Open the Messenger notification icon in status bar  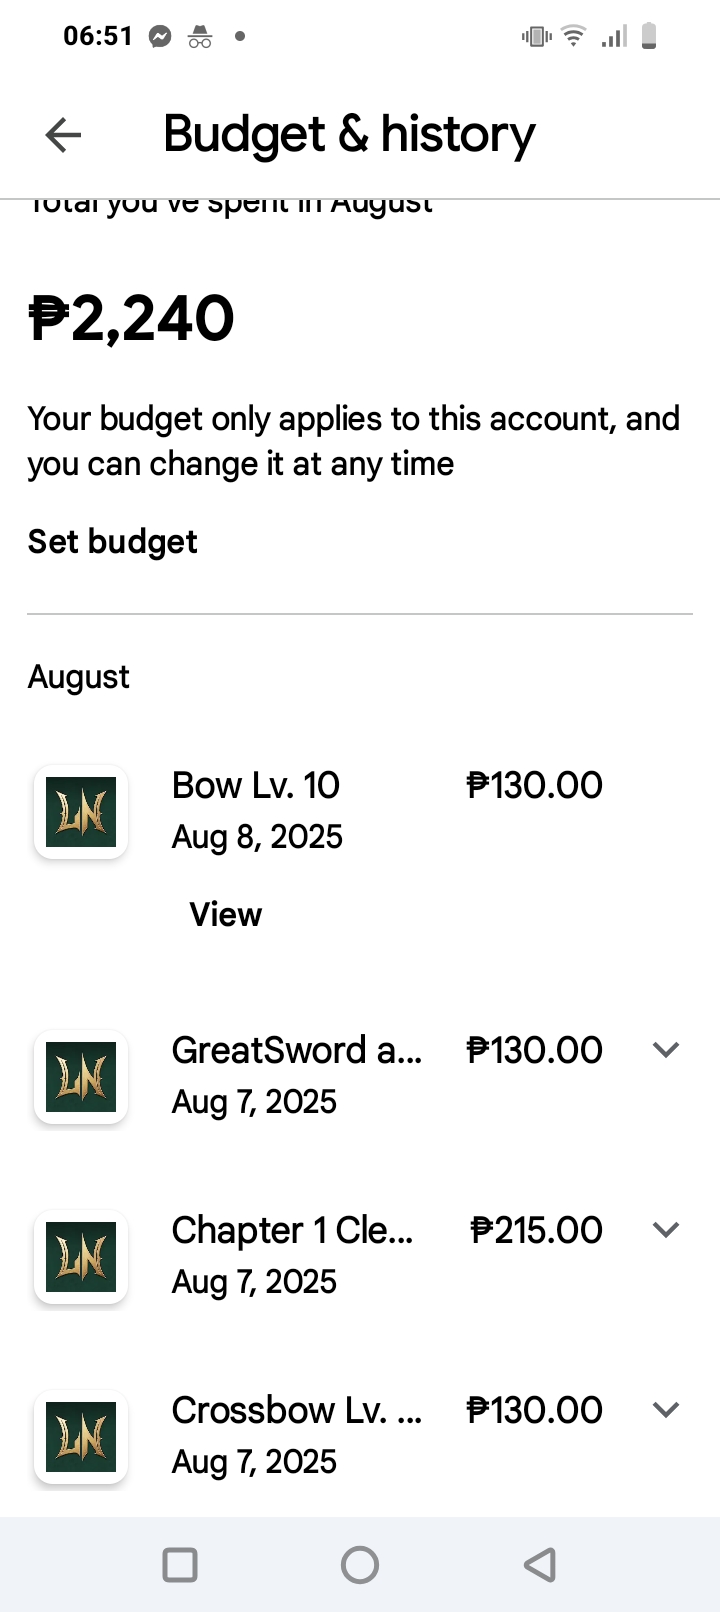pos(160,37)
